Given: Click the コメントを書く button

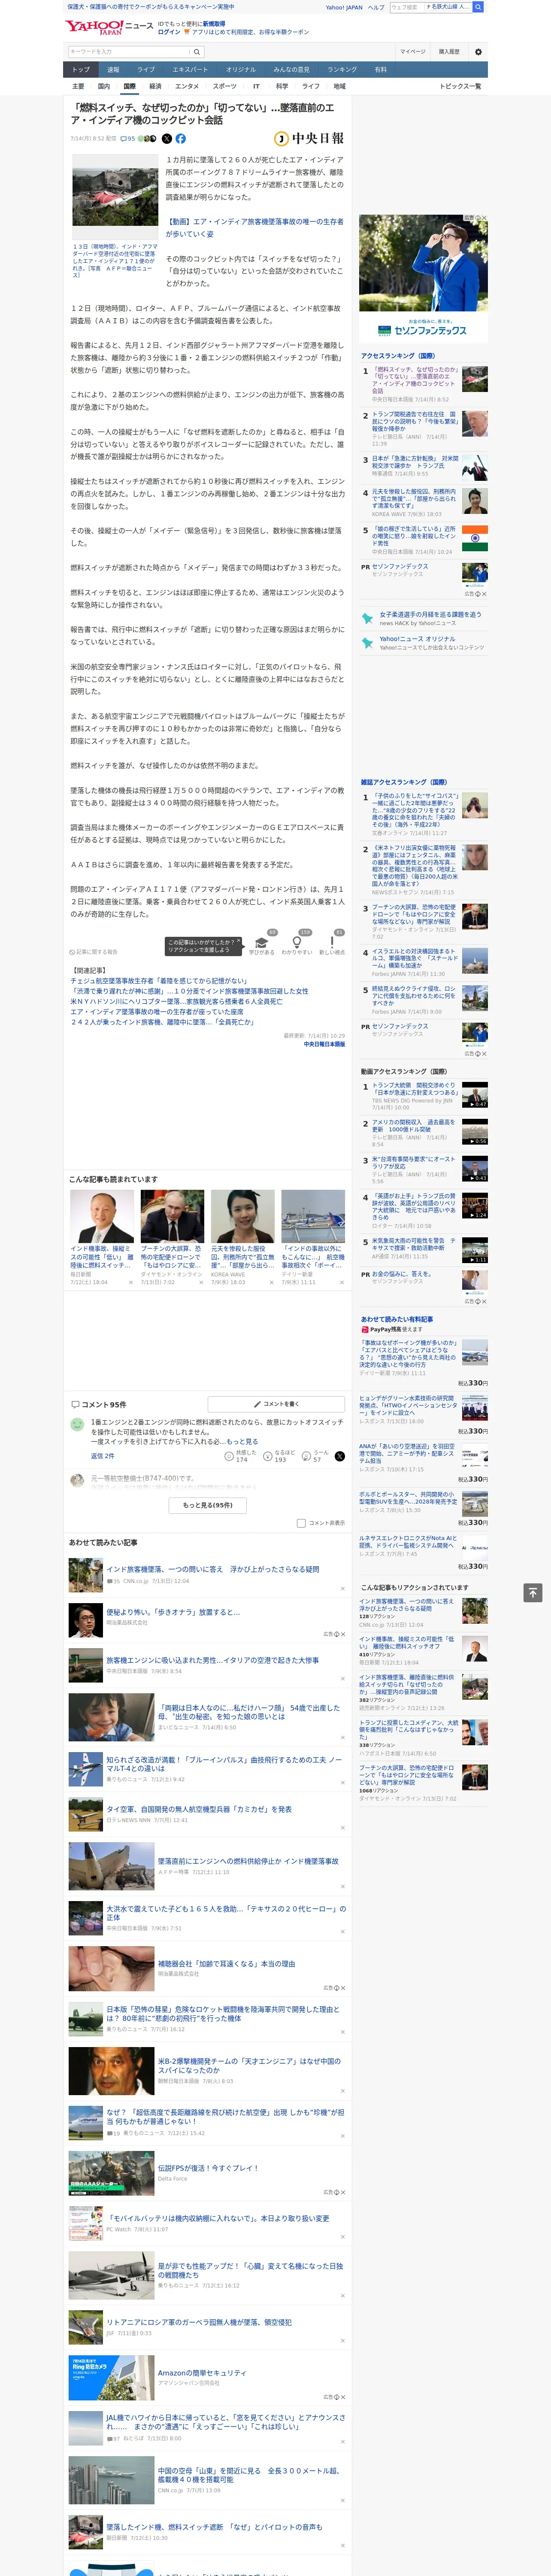Looking at the screenshot, I should click(x=276, y=1404).
